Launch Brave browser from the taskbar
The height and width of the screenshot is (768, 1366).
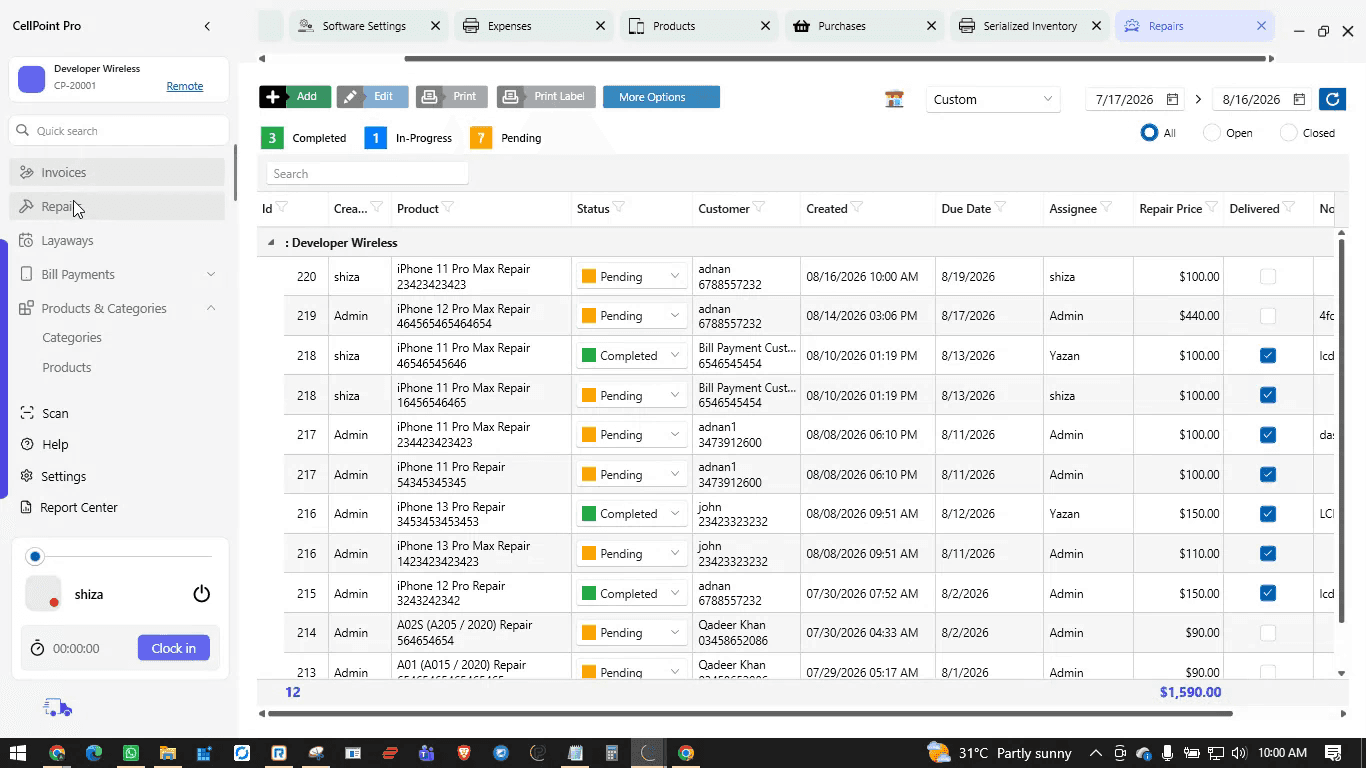[x=464, y=753]
